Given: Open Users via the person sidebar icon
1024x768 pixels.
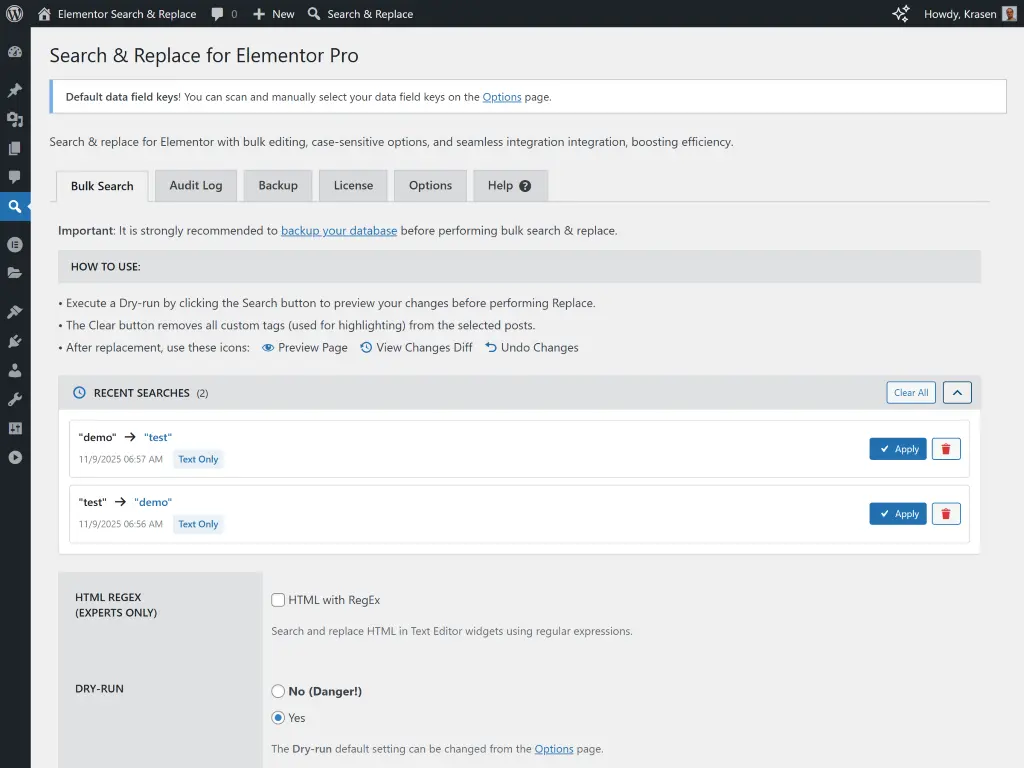Looking at the screenshot, I should [x=15, y=370].
